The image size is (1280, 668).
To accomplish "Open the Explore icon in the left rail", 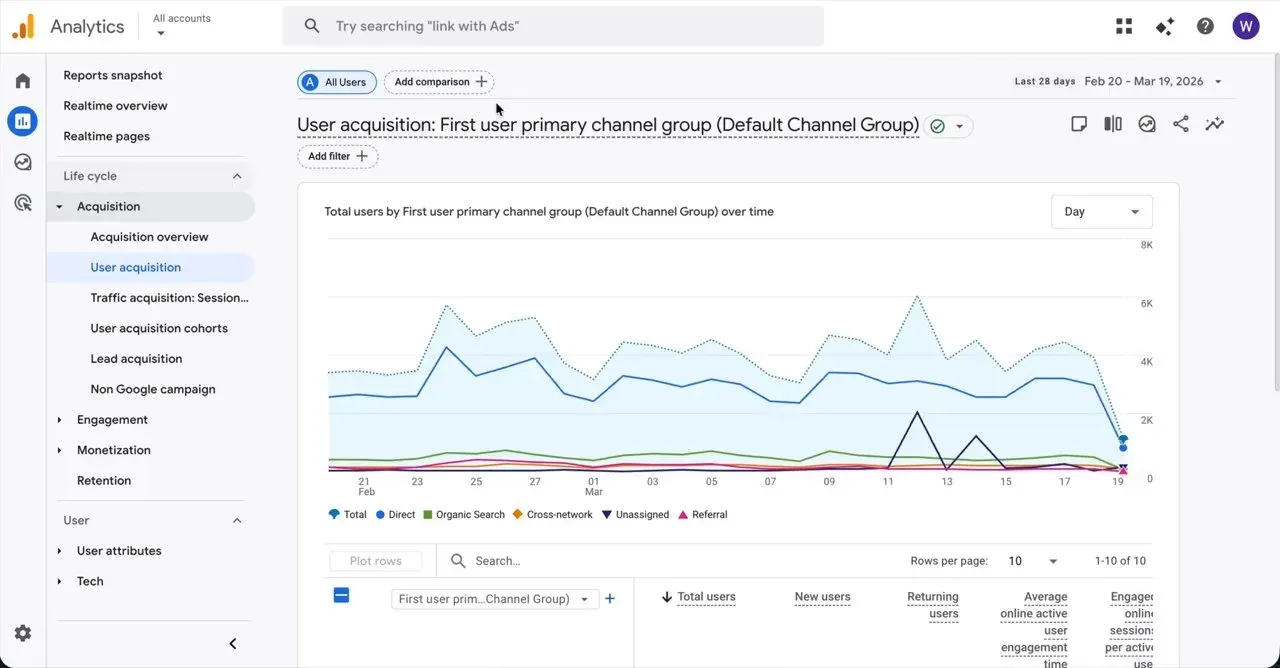I will tap(22, 162).
